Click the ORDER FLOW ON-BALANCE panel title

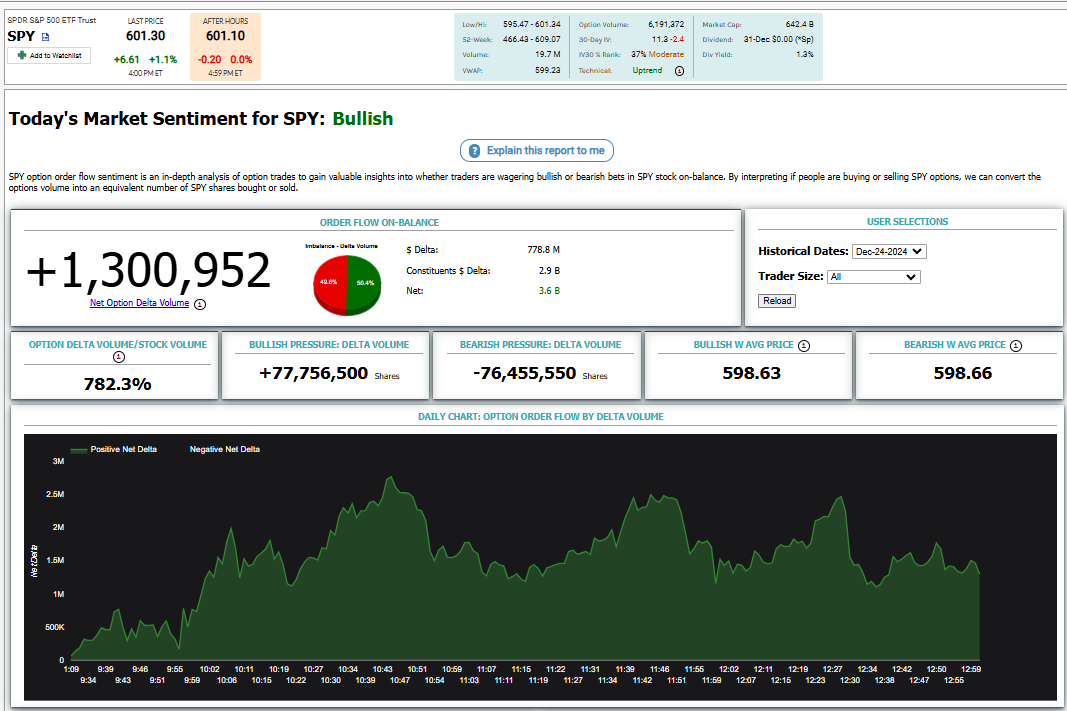(379, 222)
